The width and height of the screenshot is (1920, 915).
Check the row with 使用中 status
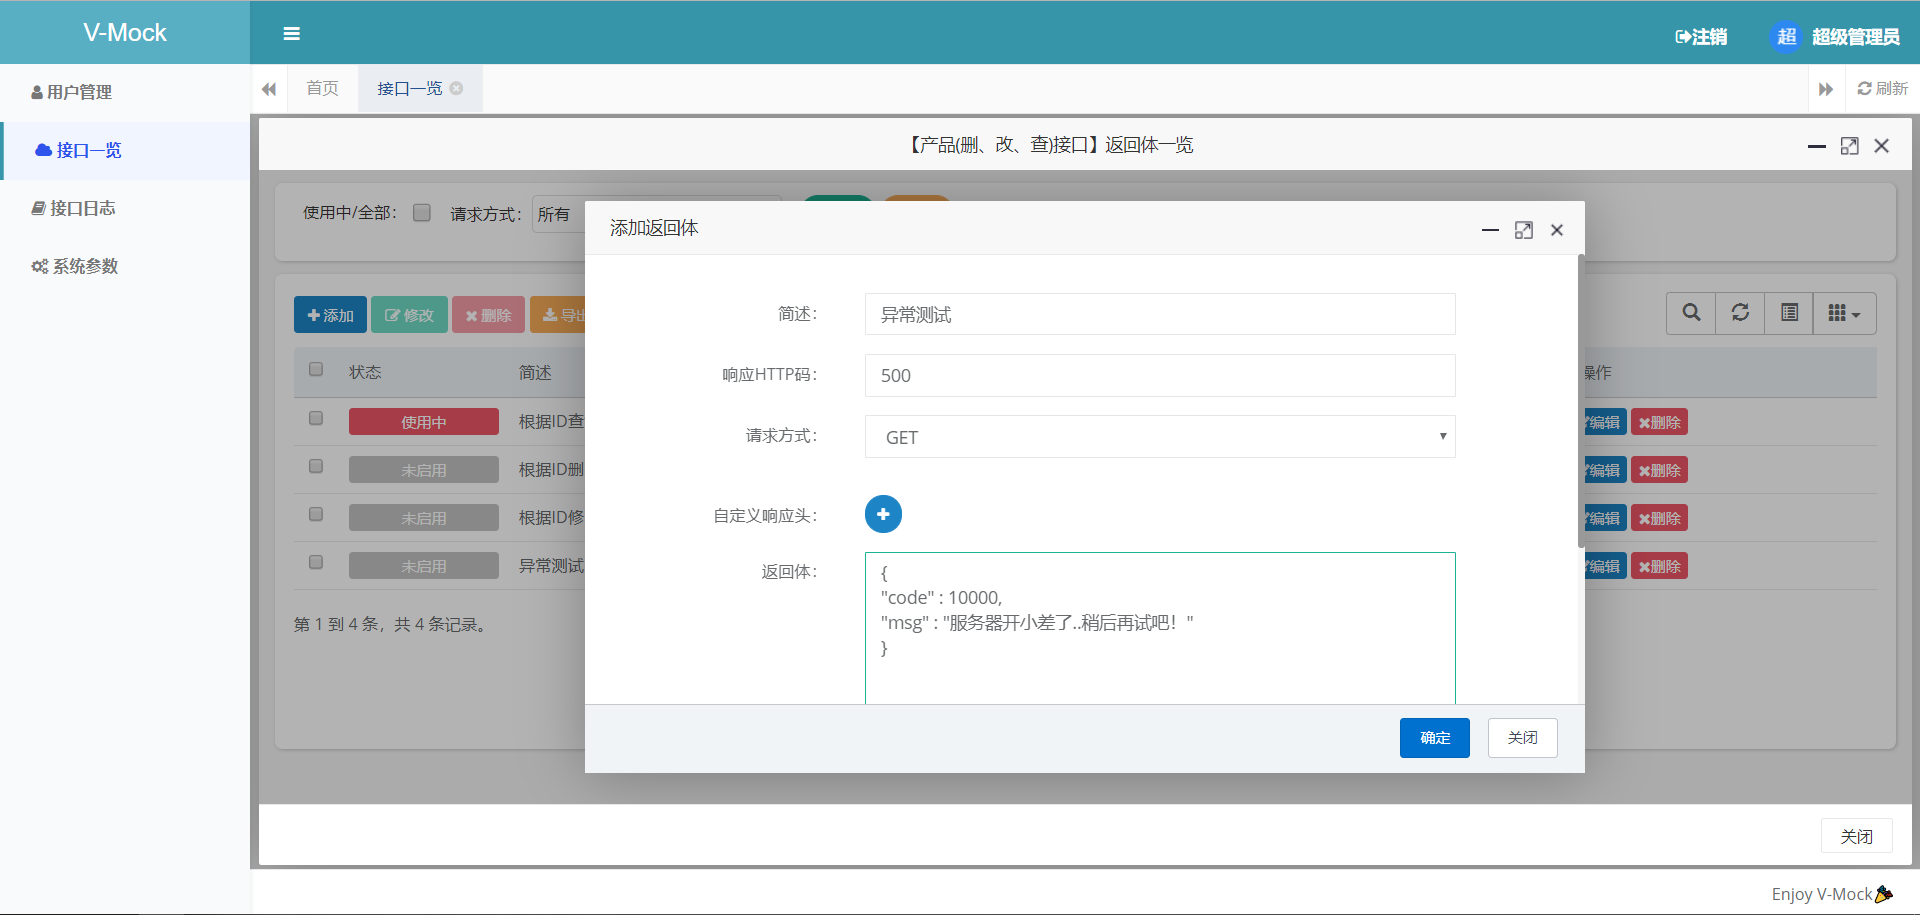coord(316,418)
